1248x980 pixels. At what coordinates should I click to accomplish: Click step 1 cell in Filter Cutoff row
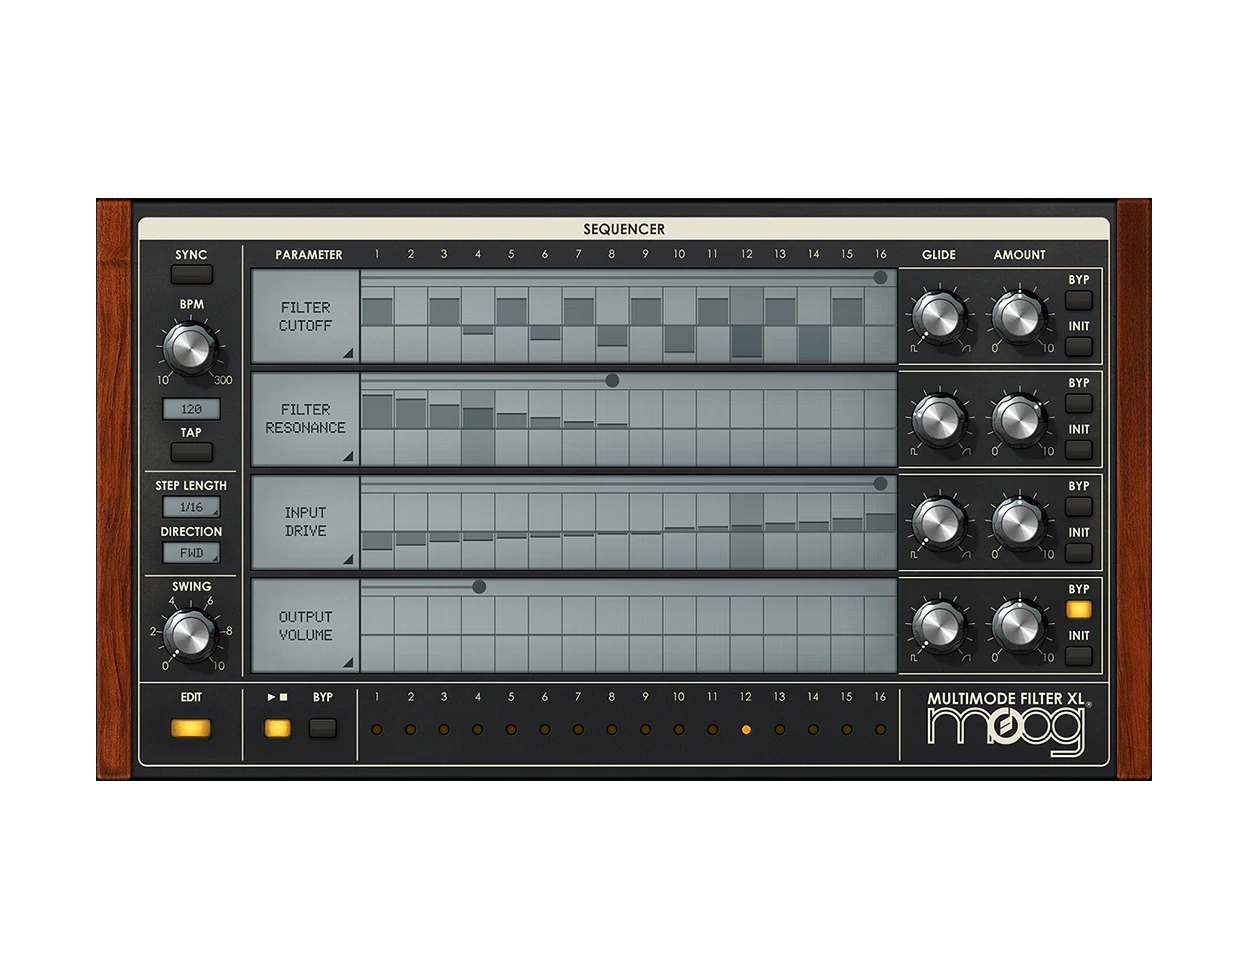point(377,325)
